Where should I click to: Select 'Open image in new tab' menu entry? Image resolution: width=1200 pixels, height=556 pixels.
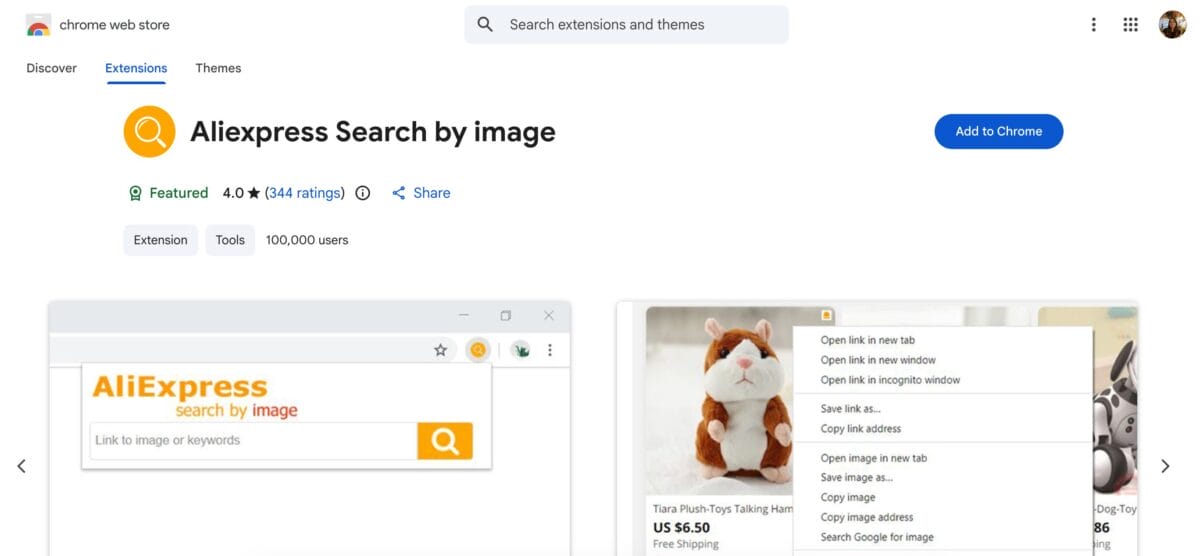pos(874,458)
